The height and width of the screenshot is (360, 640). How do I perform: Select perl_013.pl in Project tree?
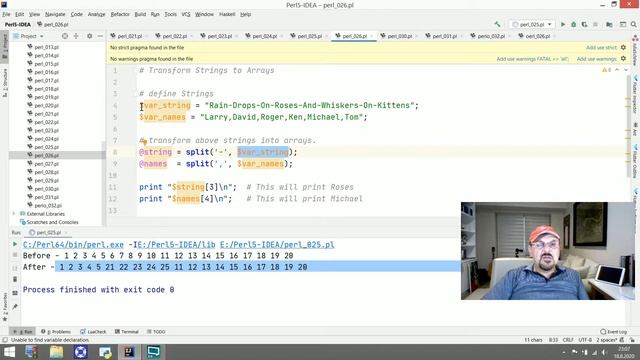pos(46,47)
